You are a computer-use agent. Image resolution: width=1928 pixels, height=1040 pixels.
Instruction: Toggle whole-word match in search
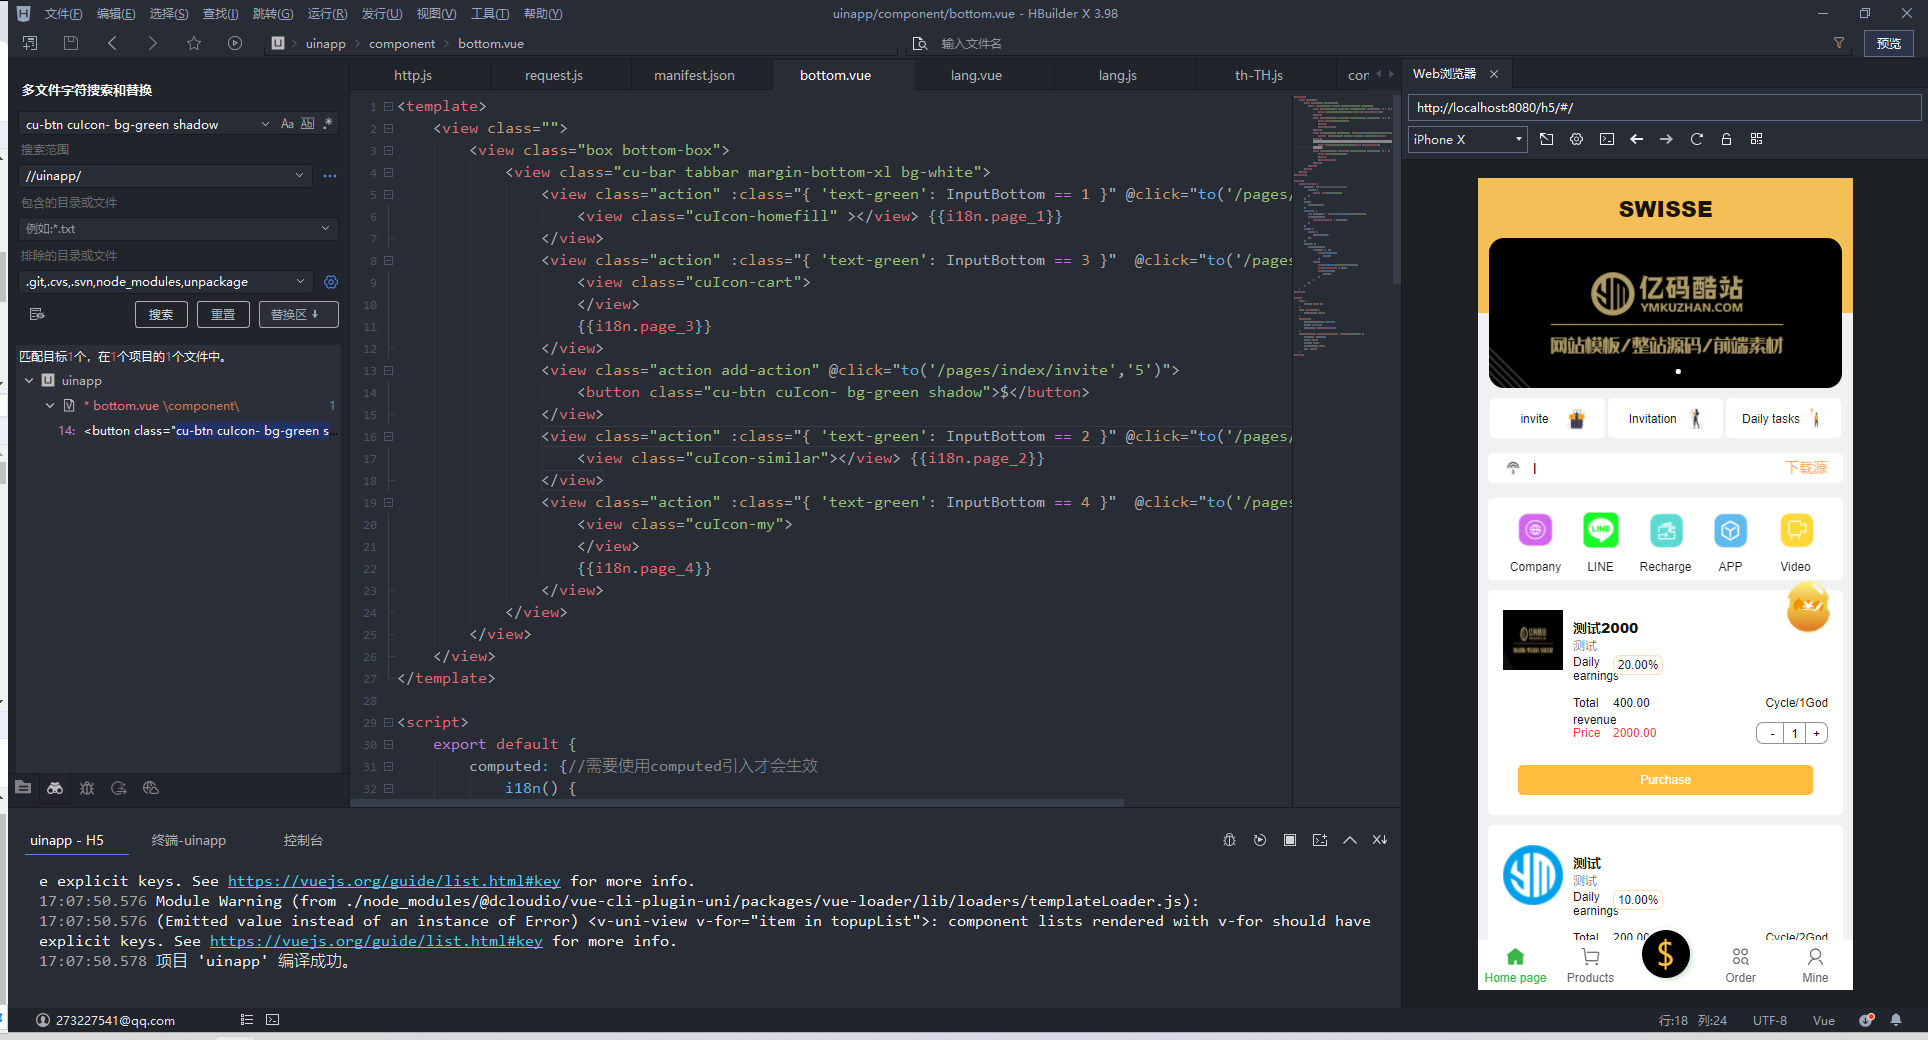tap(308, 124)
